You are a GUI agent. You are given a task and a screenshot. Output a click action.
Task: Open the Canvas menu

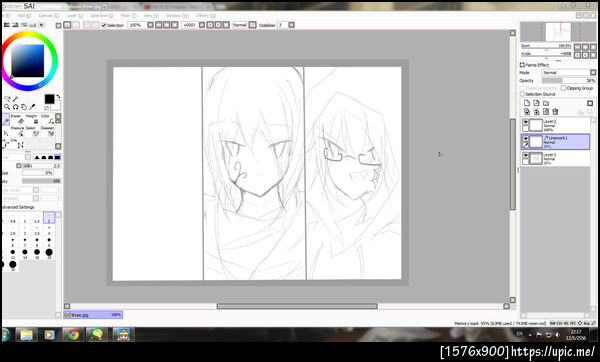tap(49, 16)
